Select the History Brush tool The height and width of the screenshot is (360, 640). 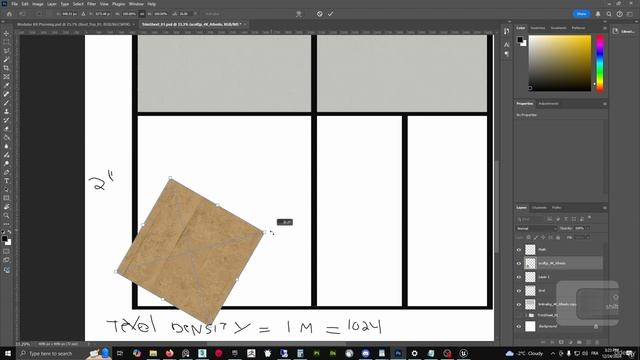point(6,120)
